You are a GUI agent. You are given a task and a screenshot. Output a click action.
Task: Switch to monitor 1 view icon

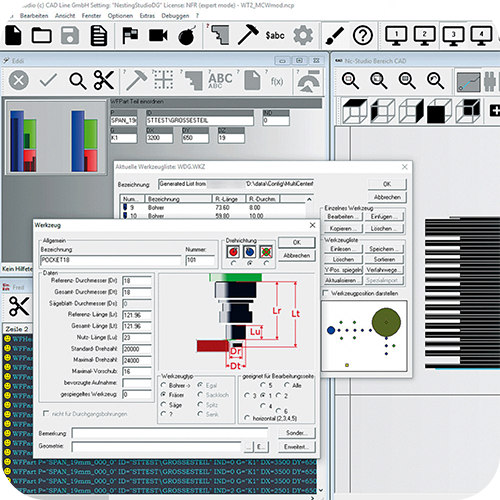pos(396,35)
